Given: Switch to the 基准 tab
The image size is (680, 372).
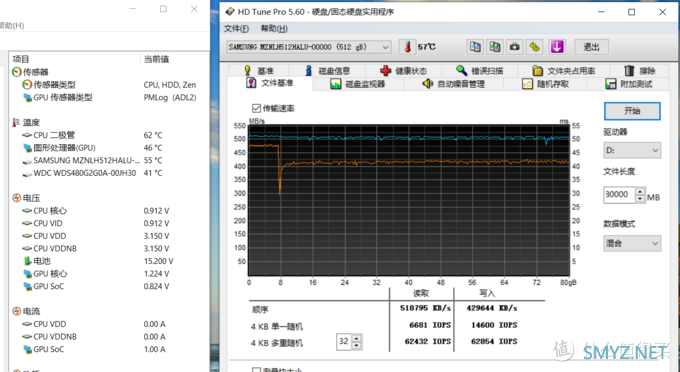Looking at the screenshot, I should click(x=258, y=71).
